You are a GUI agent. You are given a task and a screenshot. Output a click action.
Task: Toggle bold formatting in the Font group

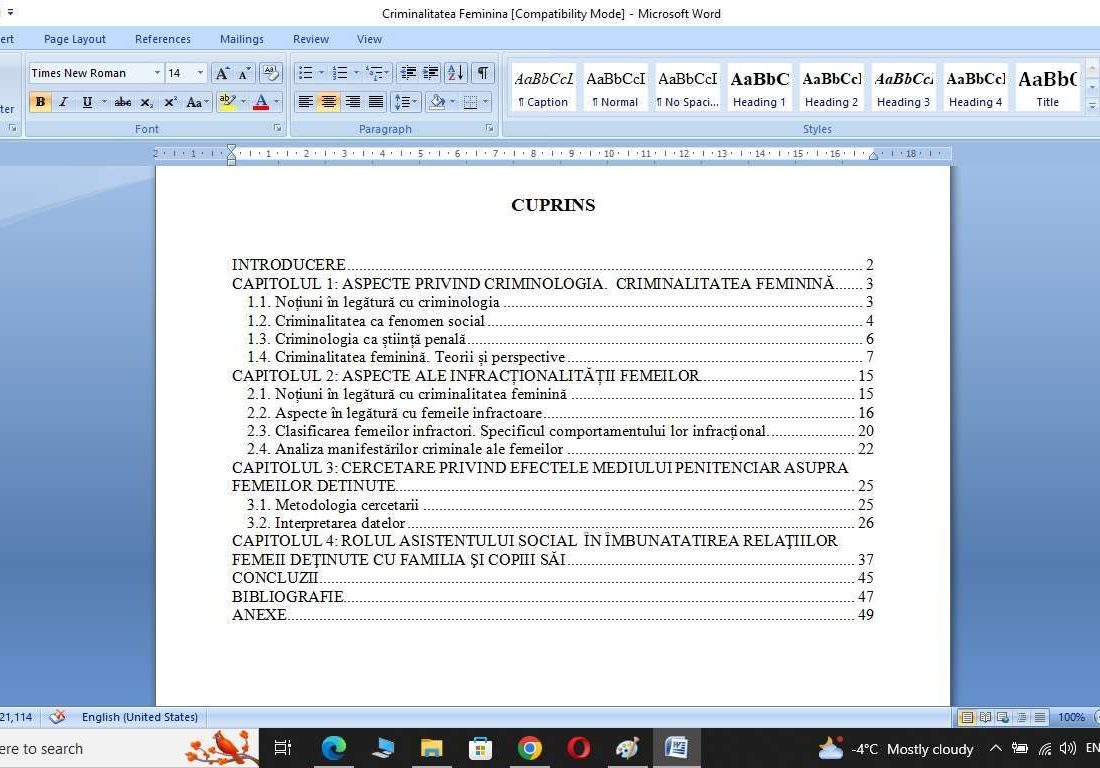(40, 101)
